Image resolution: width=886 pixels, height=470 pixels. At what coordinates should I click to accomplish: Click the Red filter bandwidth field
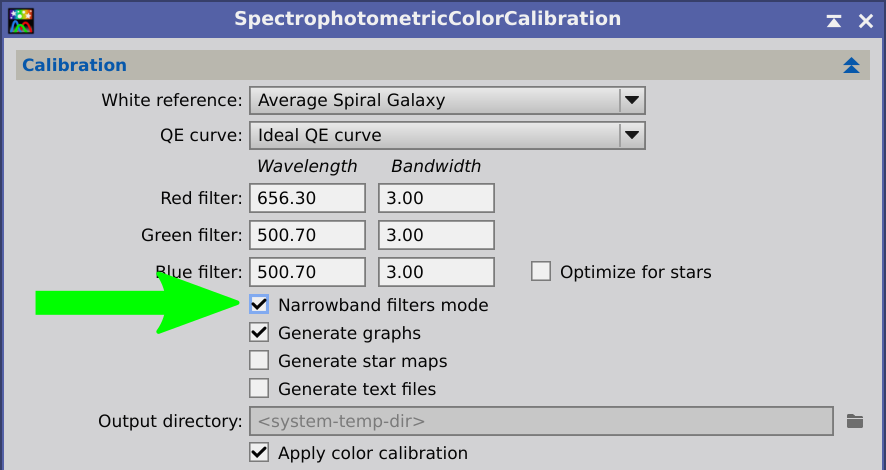click(436, 198)
